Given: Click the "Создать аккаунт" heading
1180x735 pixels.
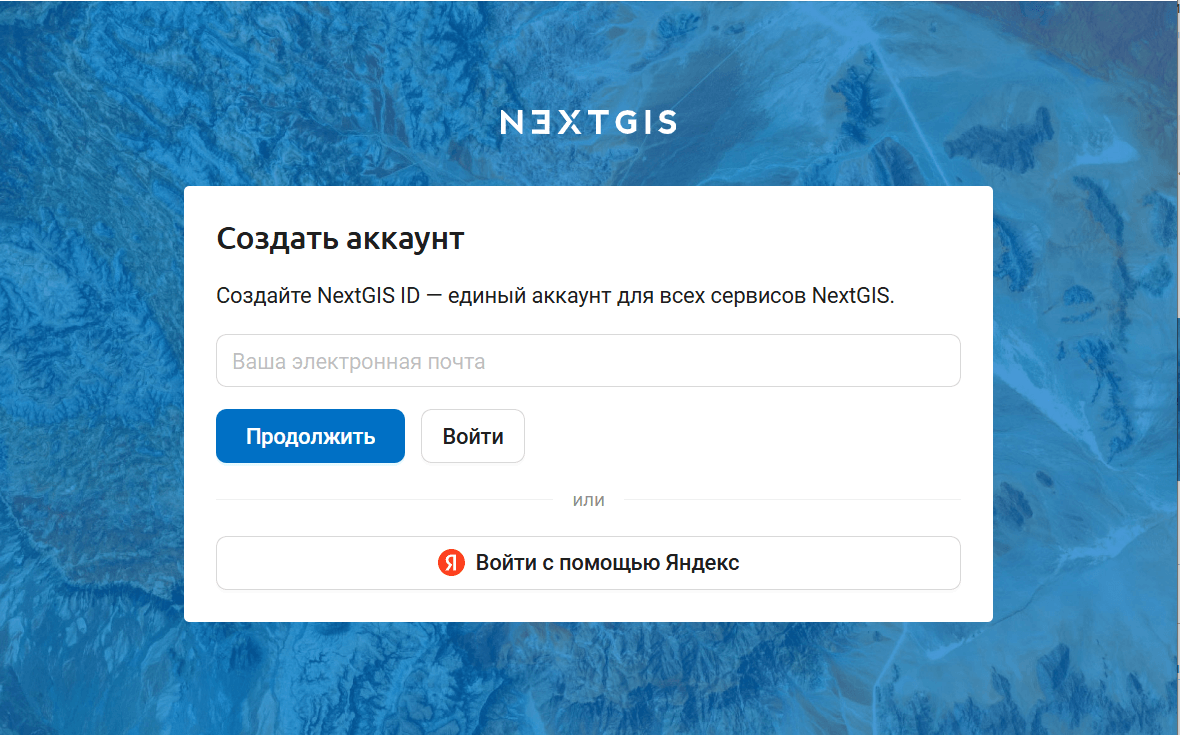Looking at the screenshot, I should point(340,238).
